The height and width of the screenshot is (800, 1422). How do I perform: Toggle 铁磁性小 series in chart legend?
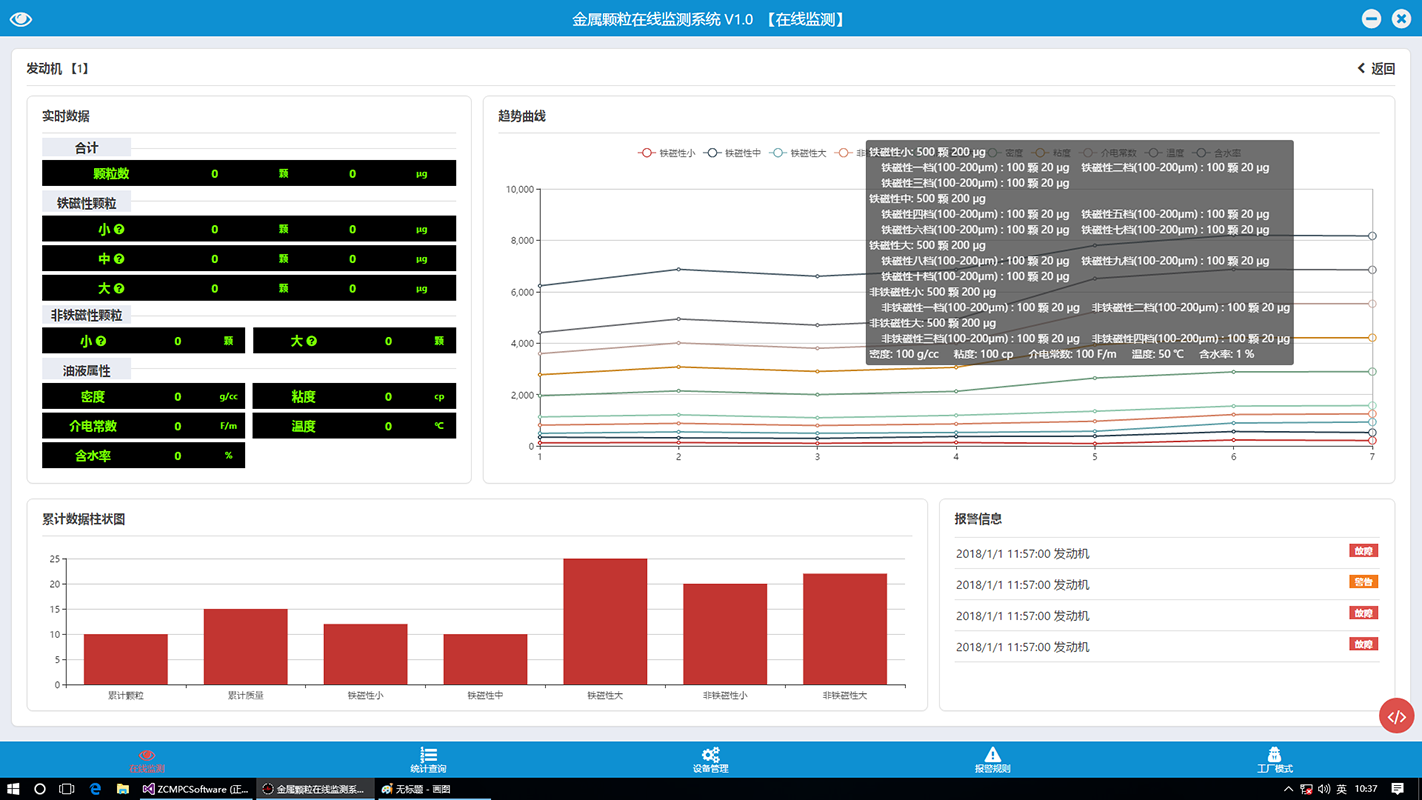pyautogui.click(x=666, y=153)
